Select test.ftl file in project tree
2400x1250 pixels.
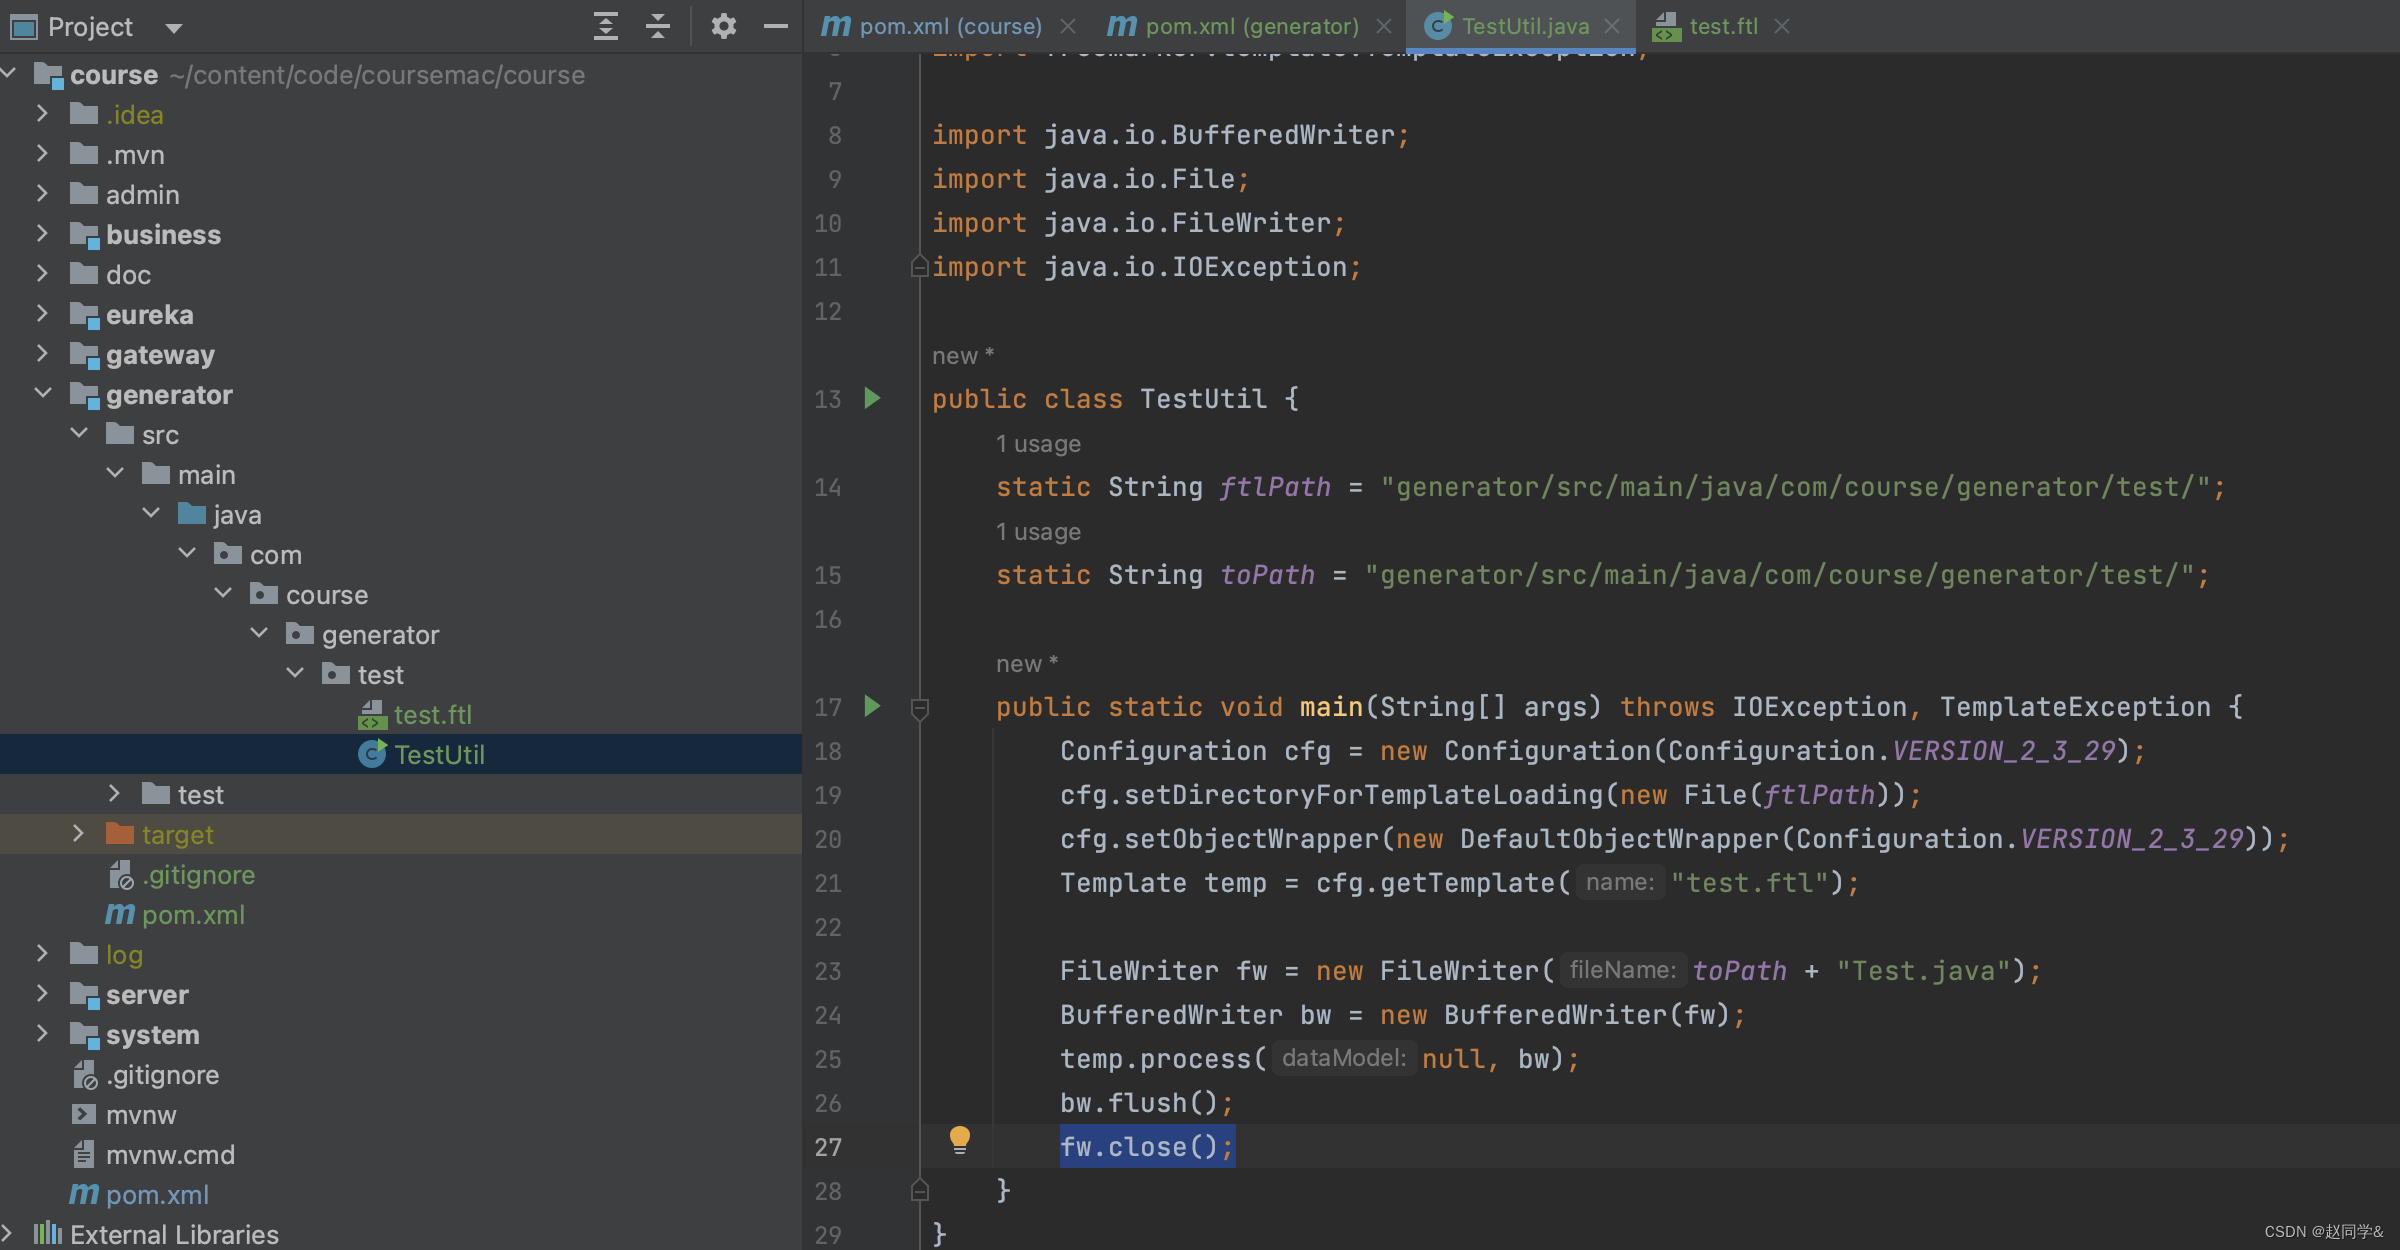pyautogui.click(x=432, y=714)
